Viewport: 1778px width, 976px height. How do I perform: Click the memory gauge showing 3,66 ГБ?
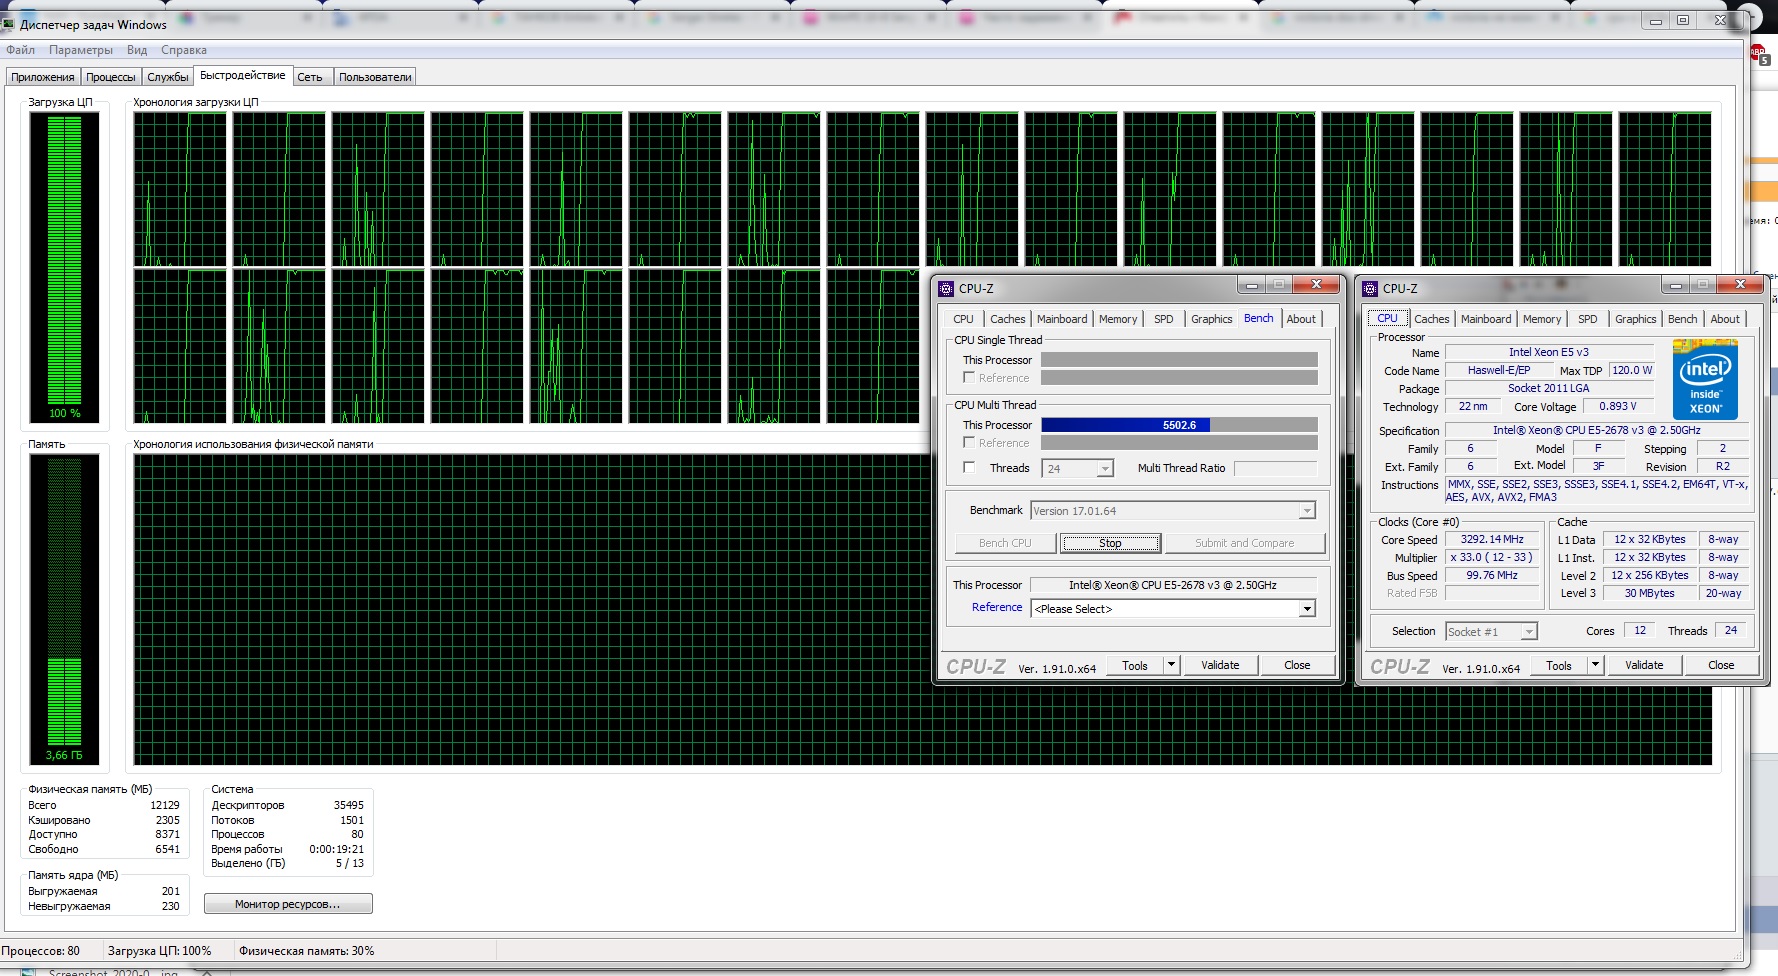pos(65,609)
